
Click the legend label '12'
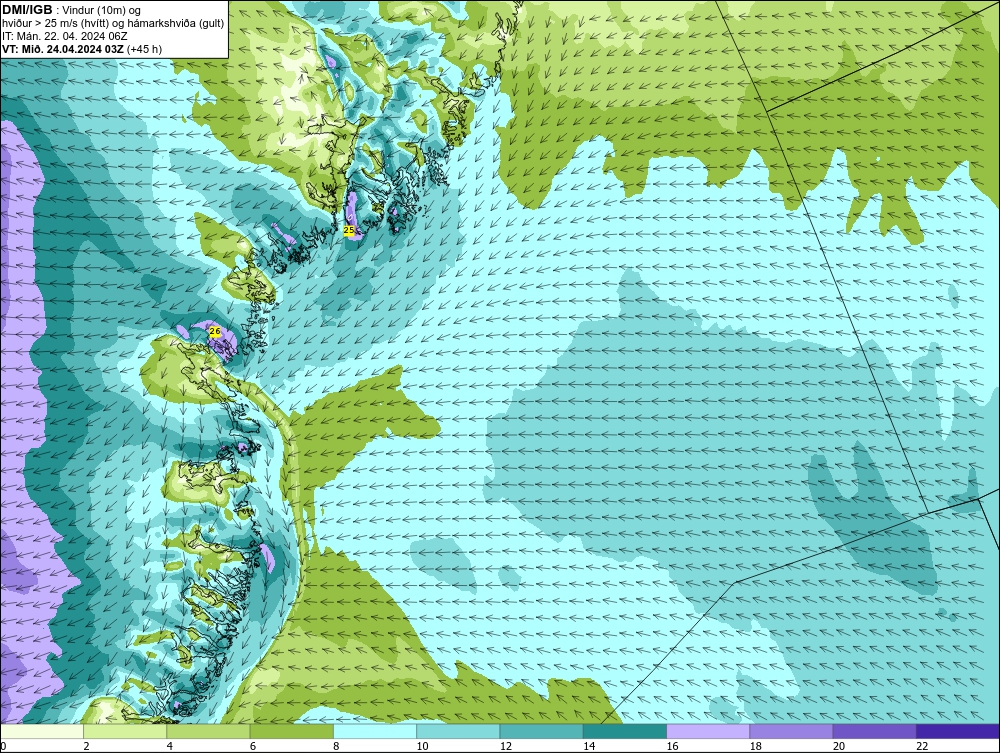pos(505,747)
